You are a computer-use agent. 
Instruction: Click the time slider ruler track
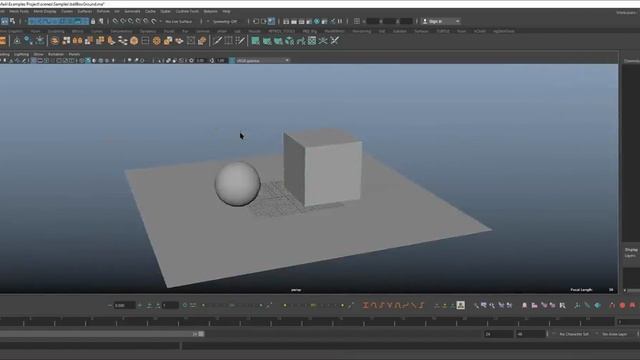(x=308, y=322)
